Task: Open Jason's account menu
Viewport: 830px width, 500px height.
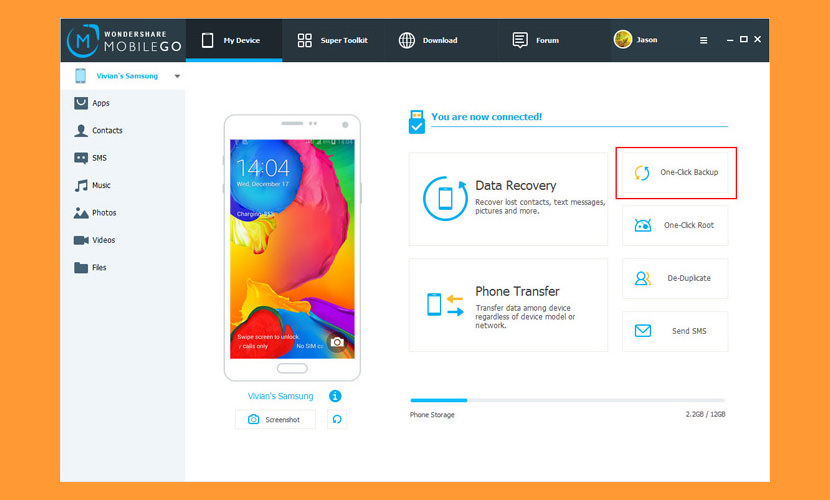Action: pyautogui.click(x=636, y=40)
